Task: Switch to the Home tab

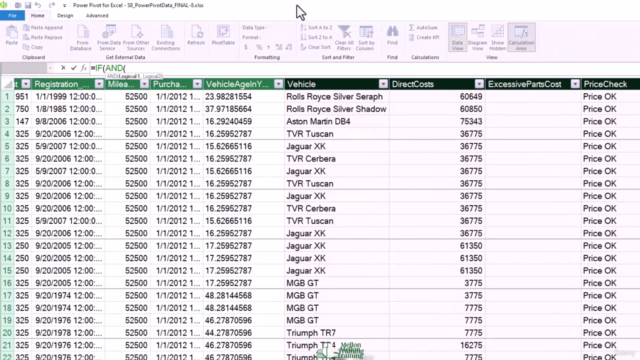Action: point(38,16)
